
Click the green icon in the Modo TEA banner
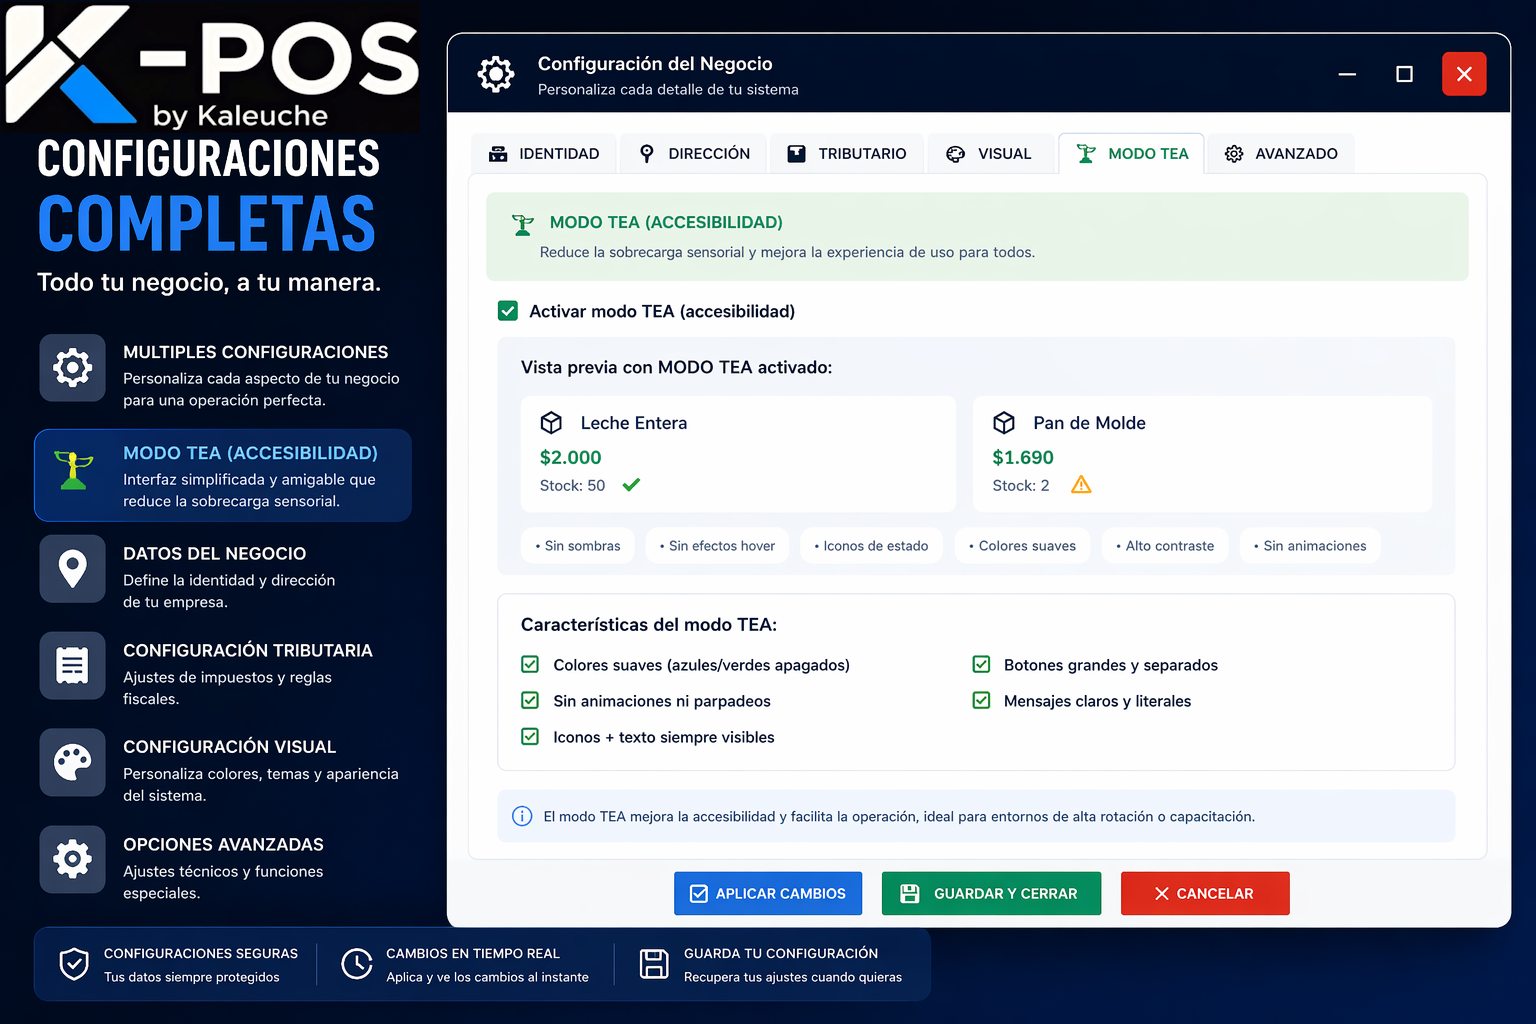(x=523, y=224)
